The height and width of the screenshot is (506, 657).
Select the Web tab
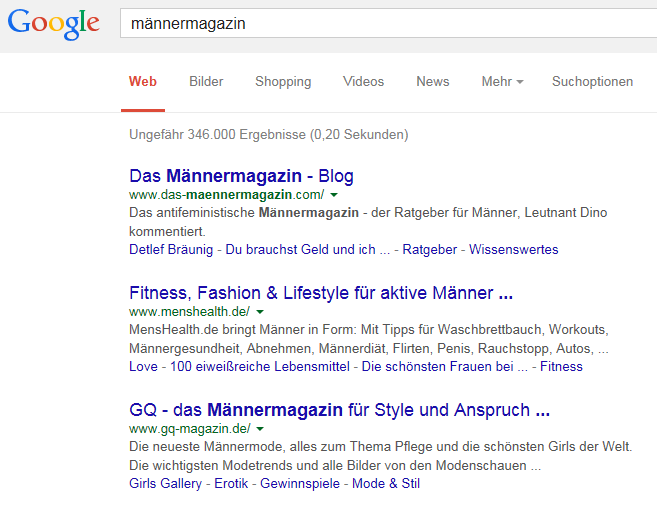pyautogui.click(x=142, y=81)
